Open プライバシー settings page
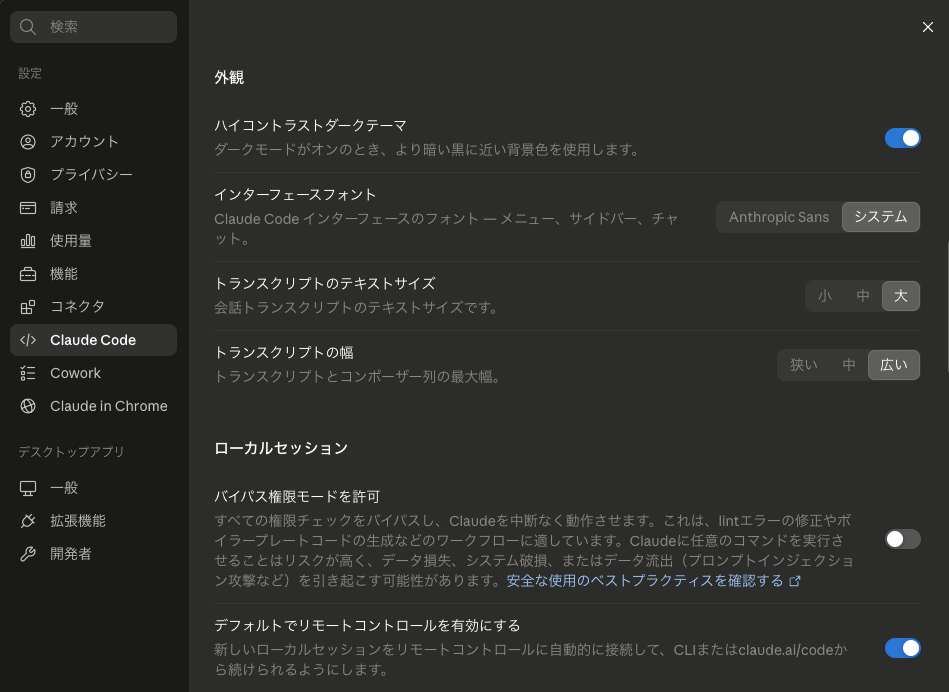 click(x=93, y=175)
